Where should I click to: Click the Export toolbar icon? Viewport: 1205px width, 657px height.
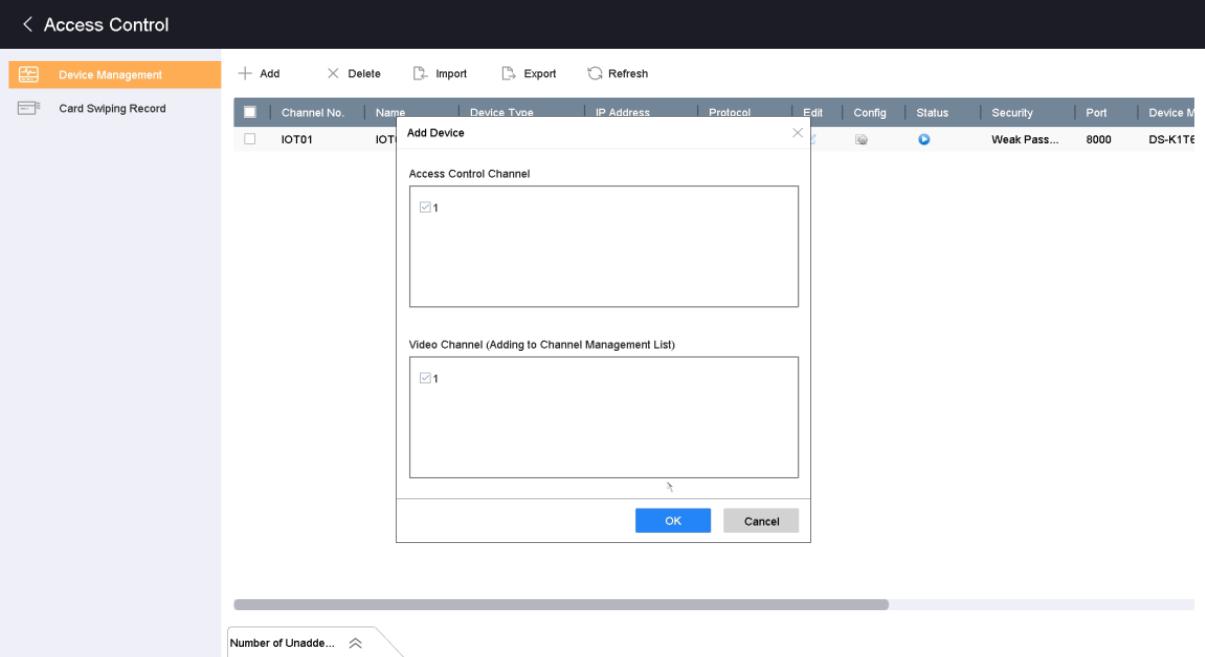(x=509, y=74)
